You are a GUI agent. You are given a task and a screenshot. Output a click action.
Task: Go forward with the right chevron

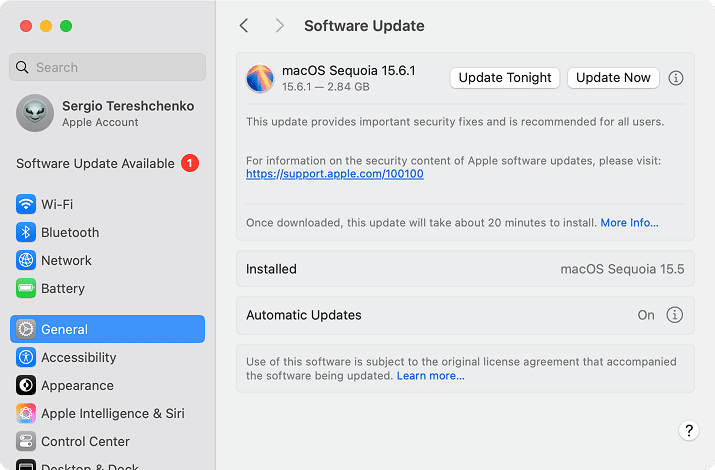(280, 26)
